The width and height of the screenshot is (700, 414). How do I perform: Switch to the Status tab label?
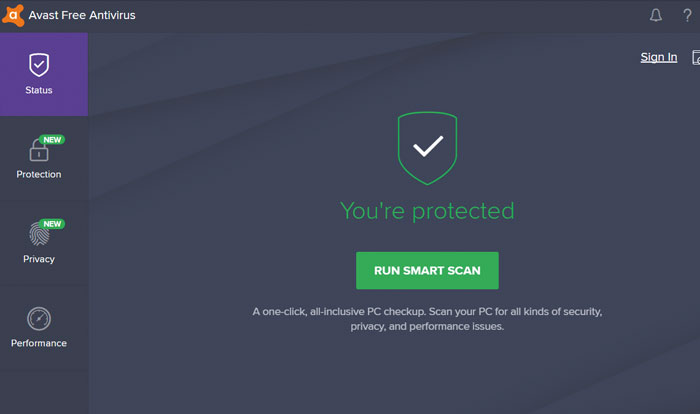click(x=39, y=91)
